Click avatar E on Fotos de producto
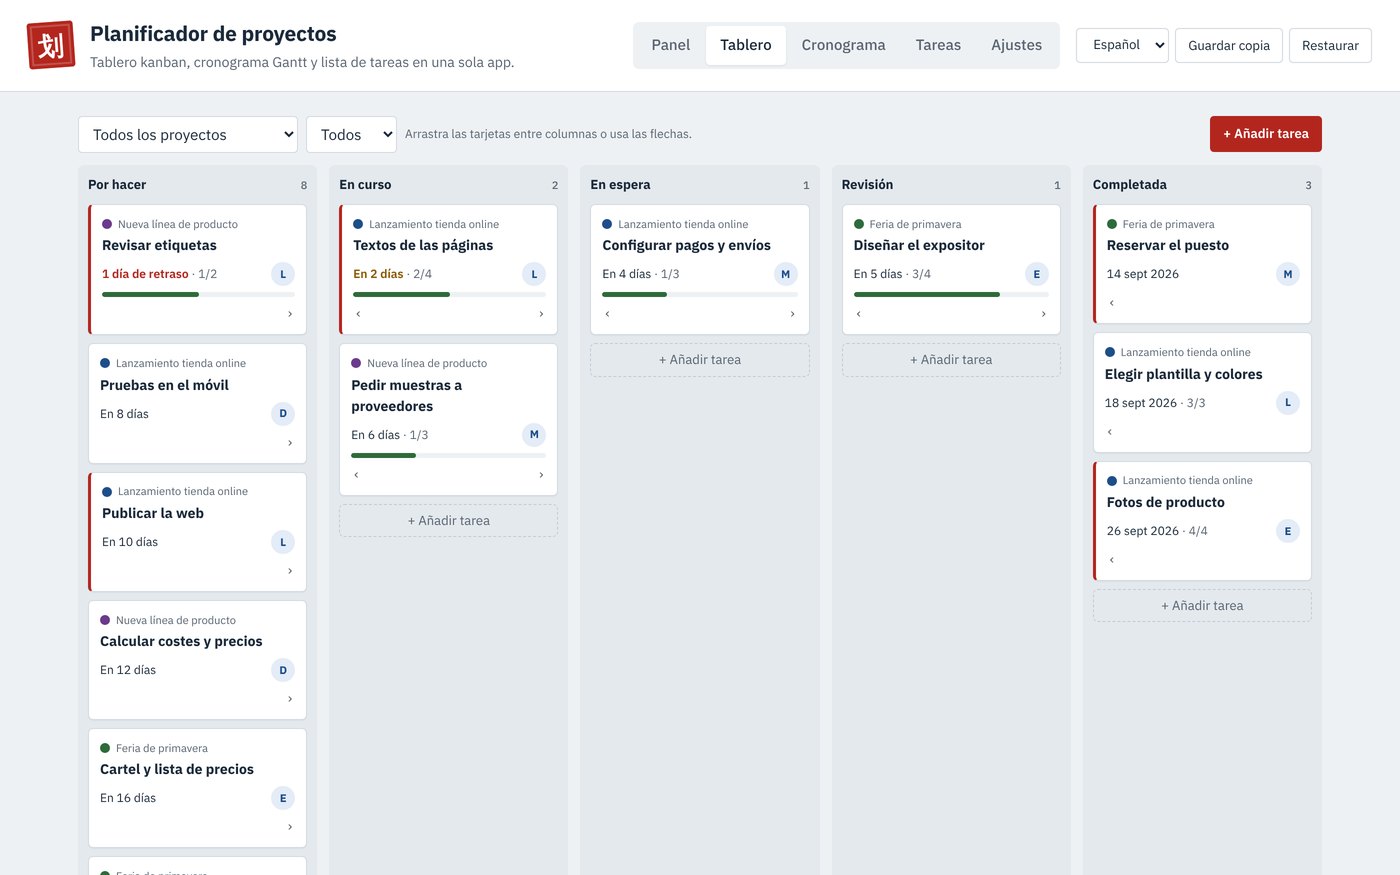Screen dimensions: 1400x875 click(x=1288, y=531)
